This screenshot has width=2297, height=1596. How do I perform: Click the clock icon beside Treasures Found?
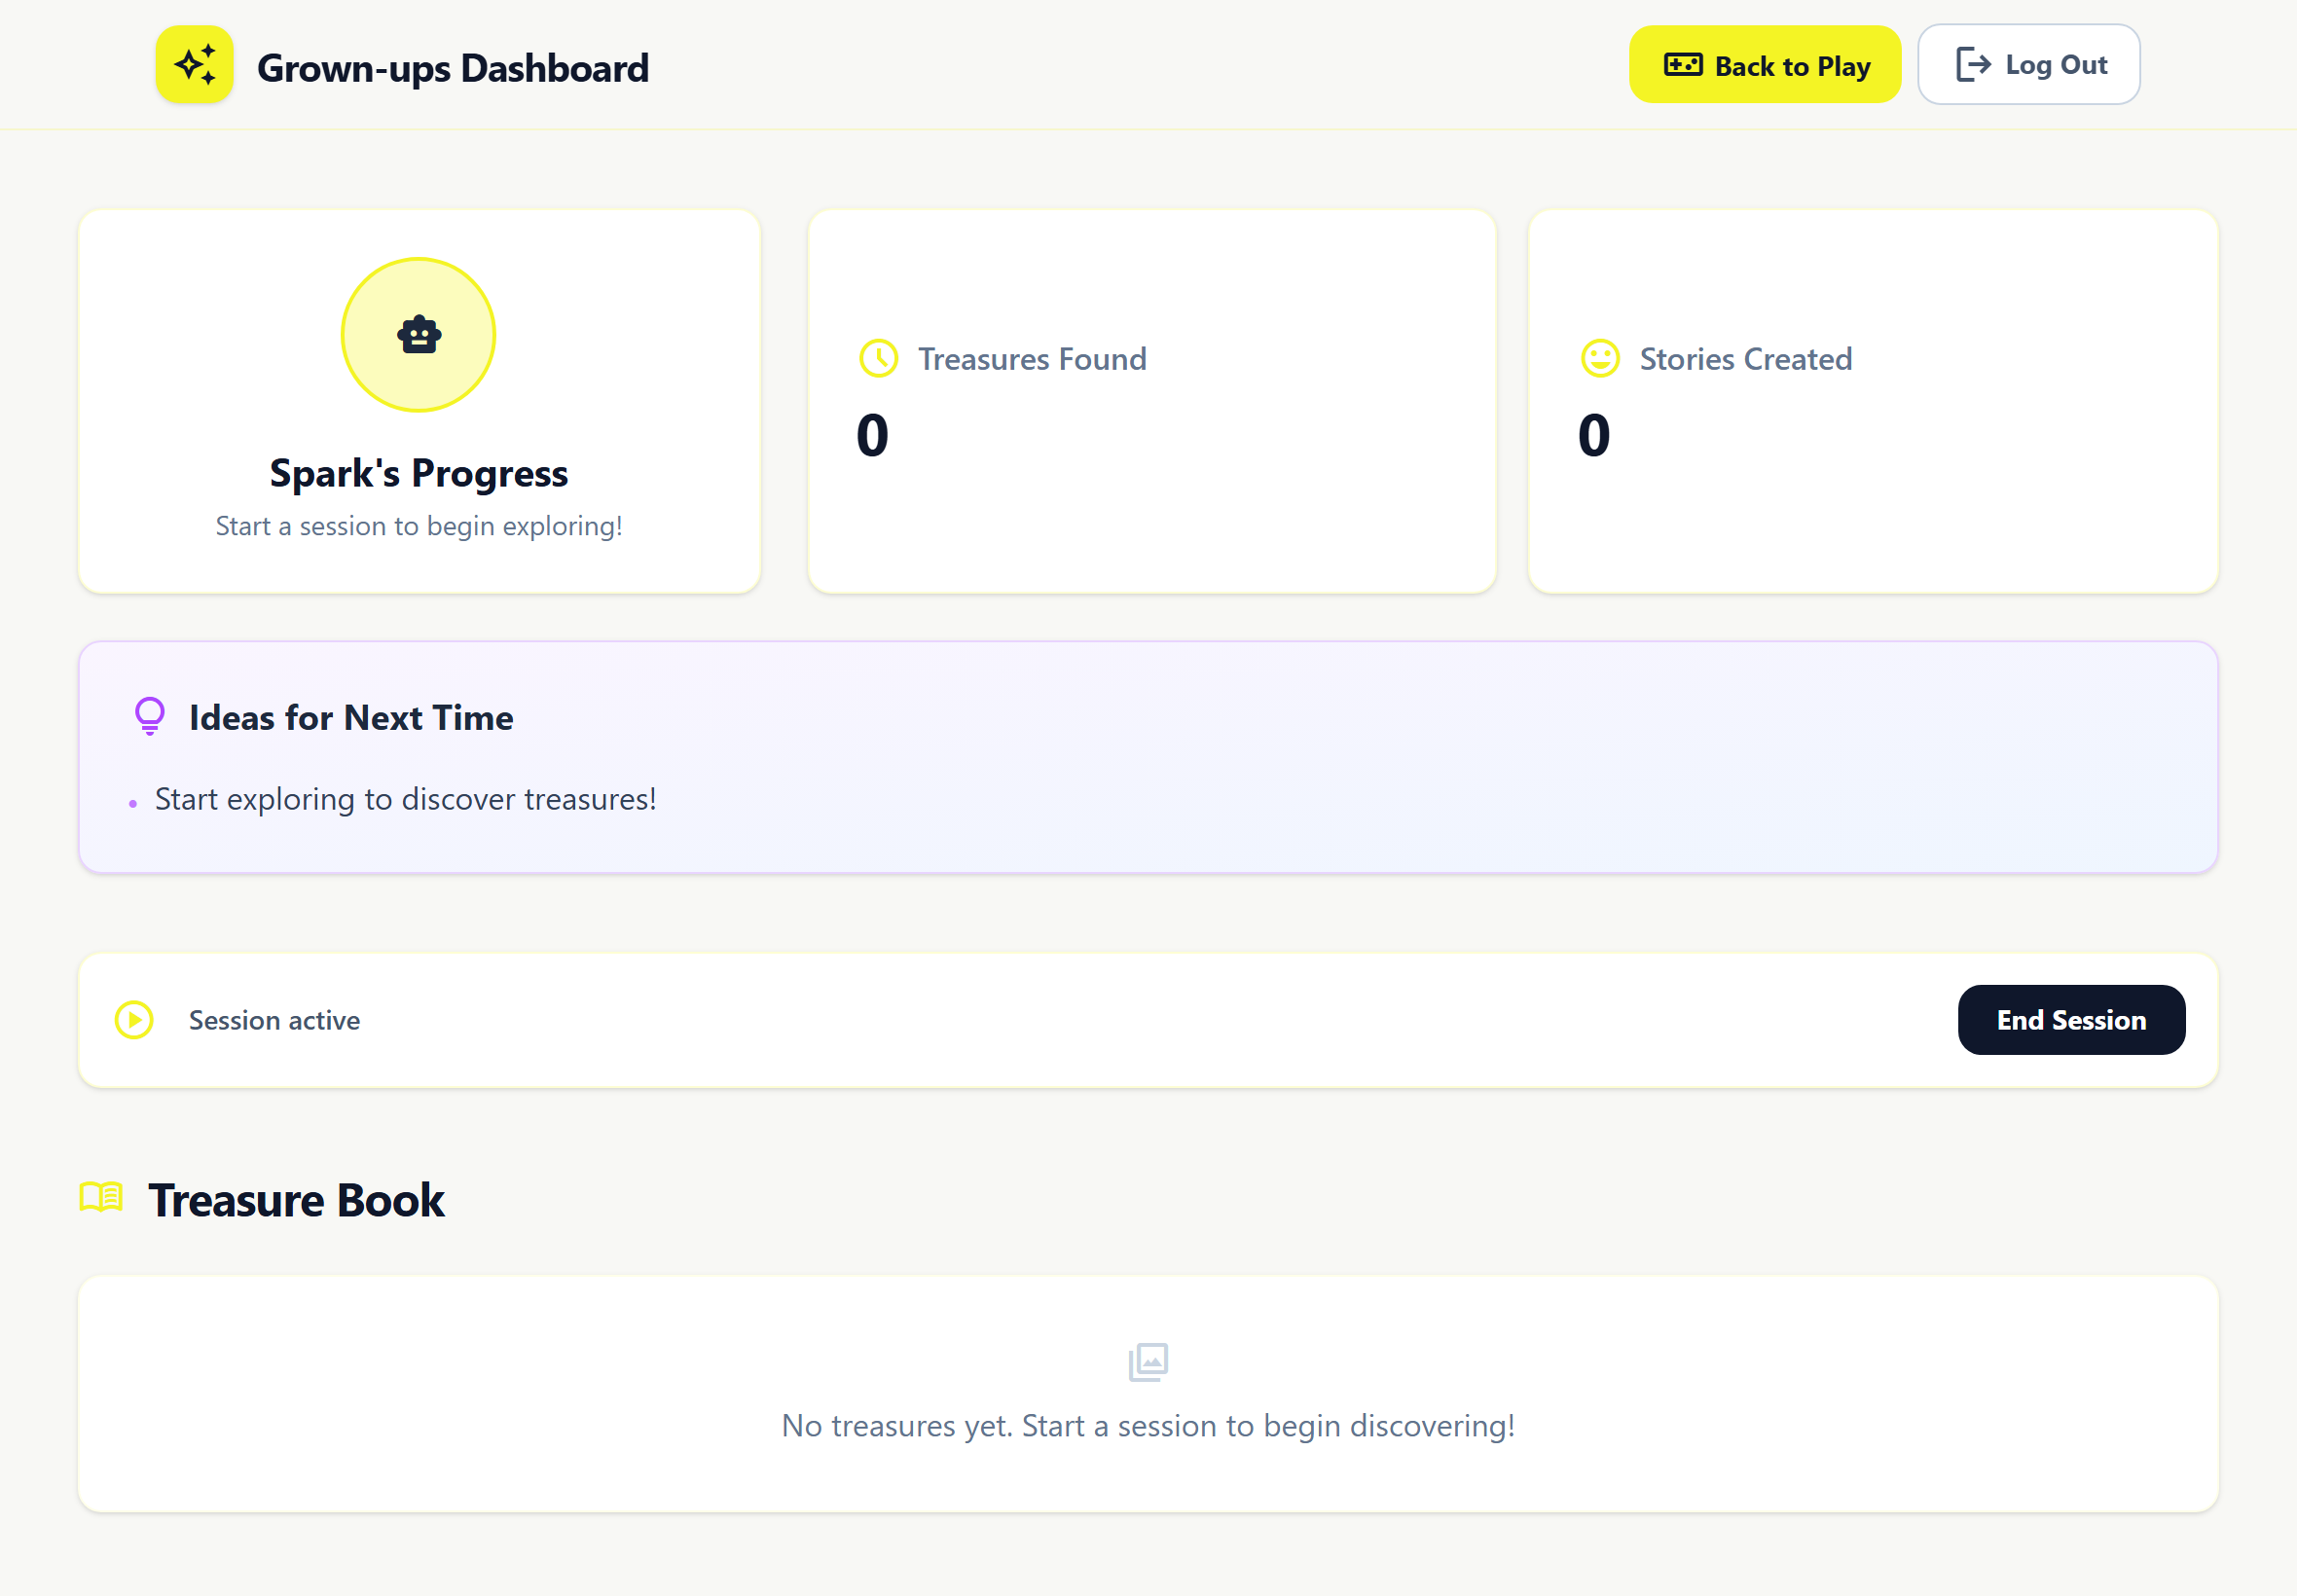coord(878,359)
